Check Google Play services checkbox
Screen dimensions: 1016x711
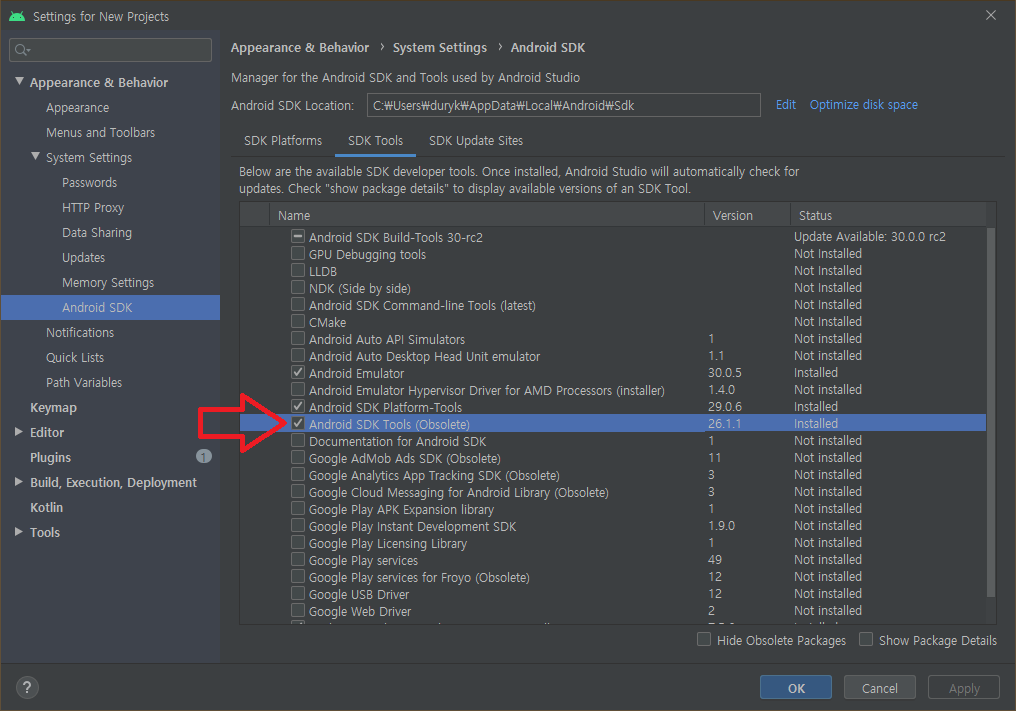pyautogui.click(x=298, y=559)
